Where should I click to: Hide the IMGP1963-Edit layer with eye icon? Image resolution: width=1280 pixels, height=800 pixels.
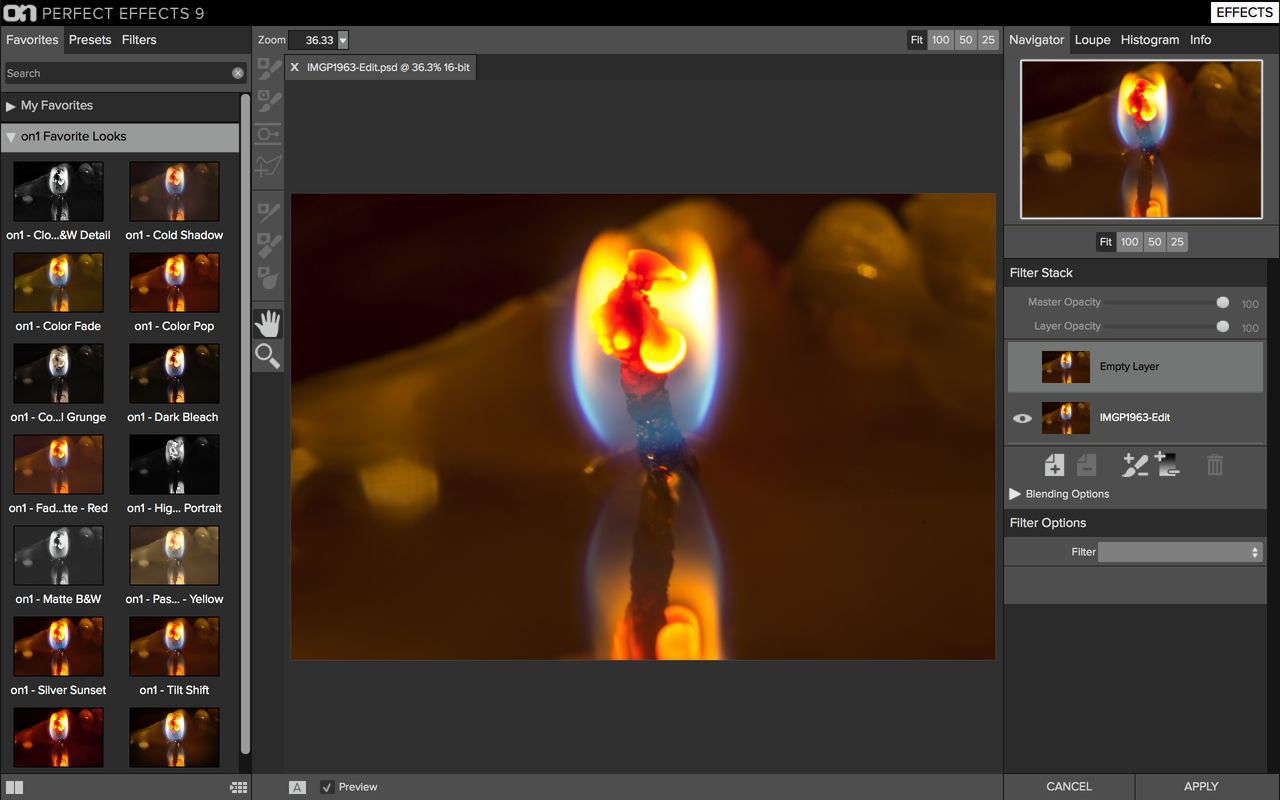point(1022,418)
